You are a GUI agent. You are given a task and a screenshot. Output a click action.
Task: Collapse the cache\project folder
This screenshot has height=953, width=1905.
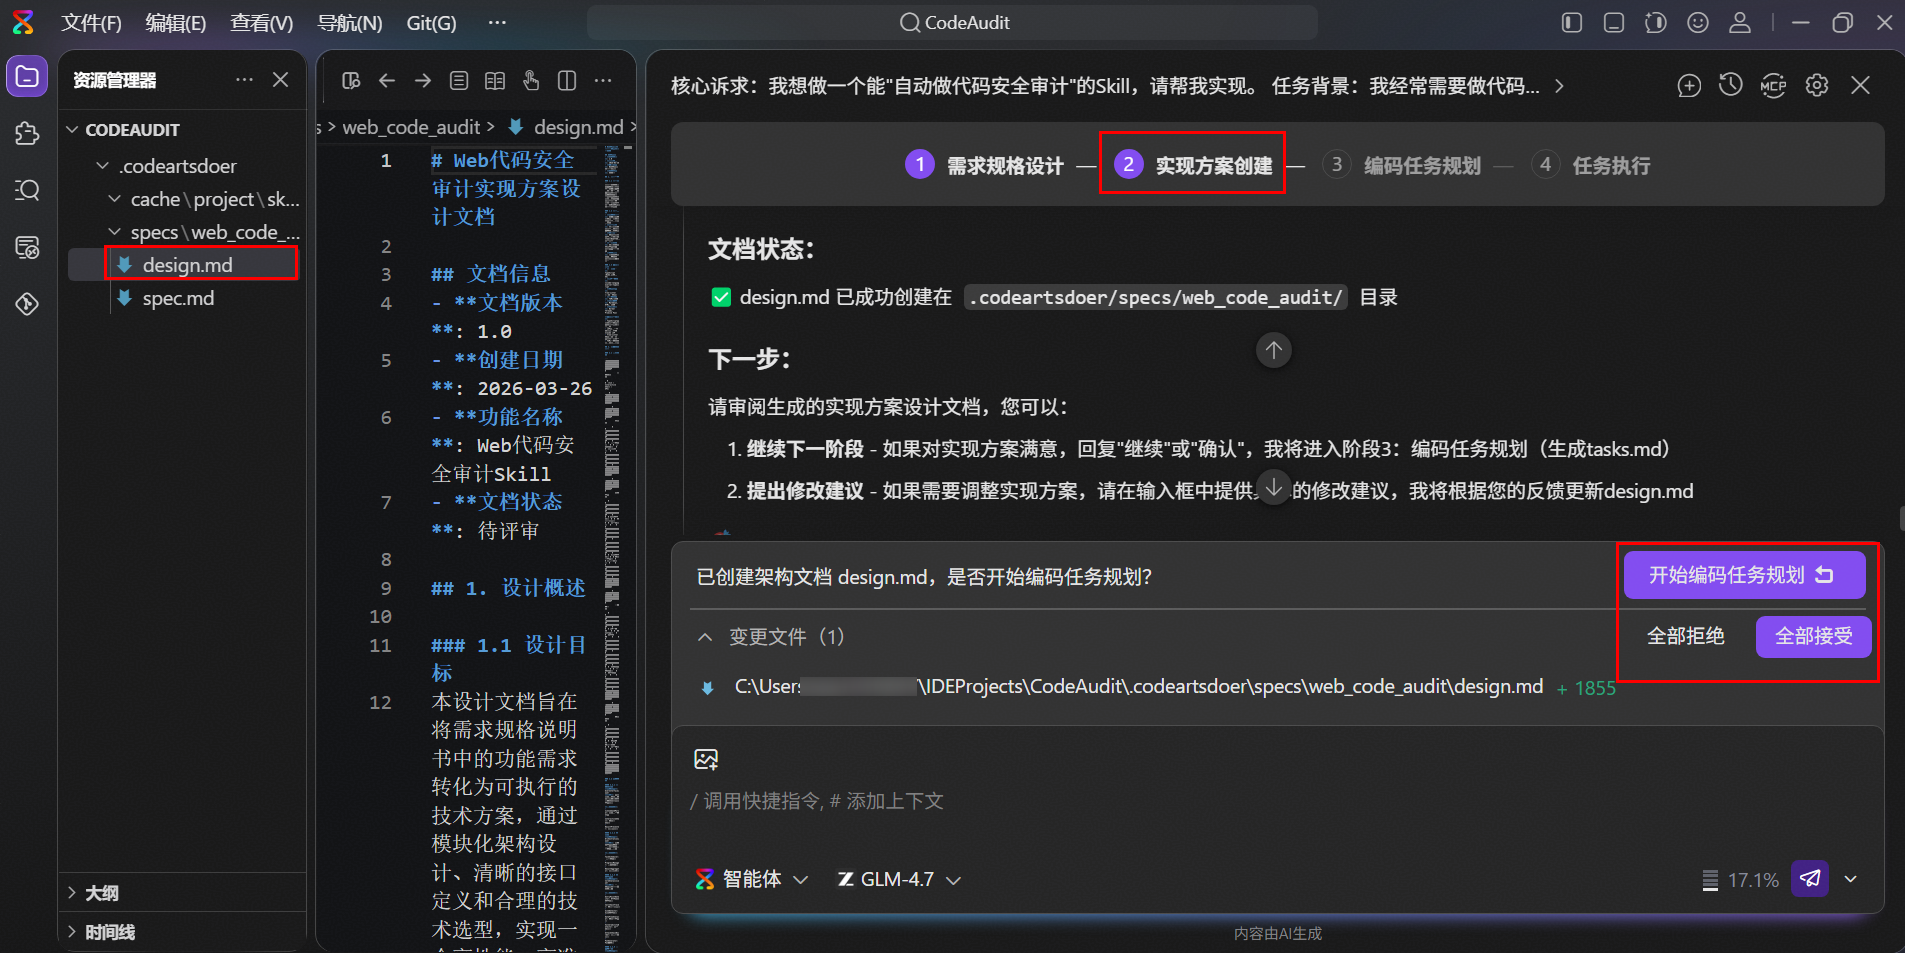tap(114, 199)
